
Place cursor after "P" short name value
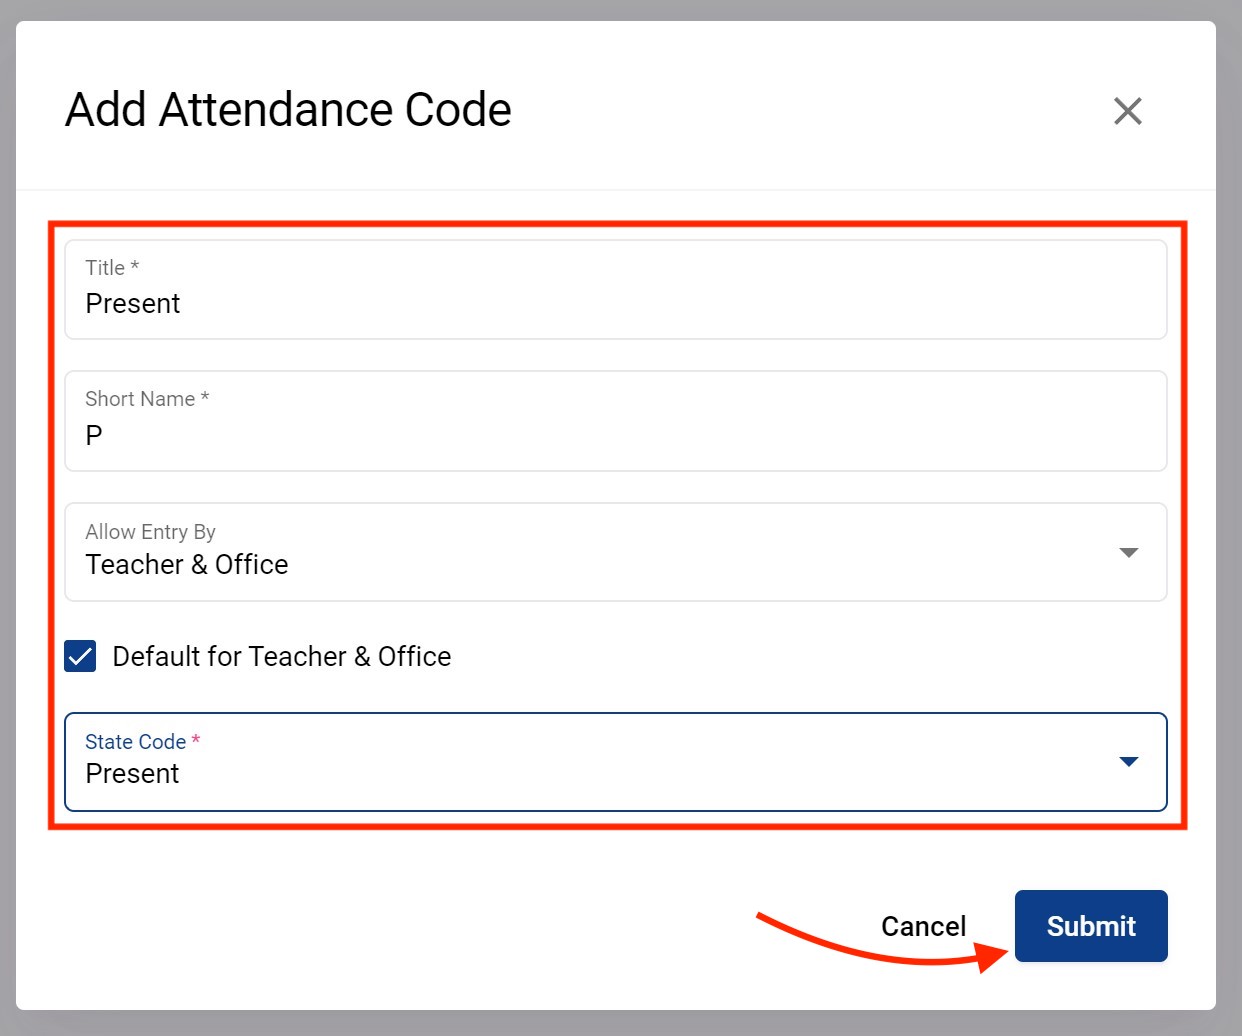click(x=104, y=436)
